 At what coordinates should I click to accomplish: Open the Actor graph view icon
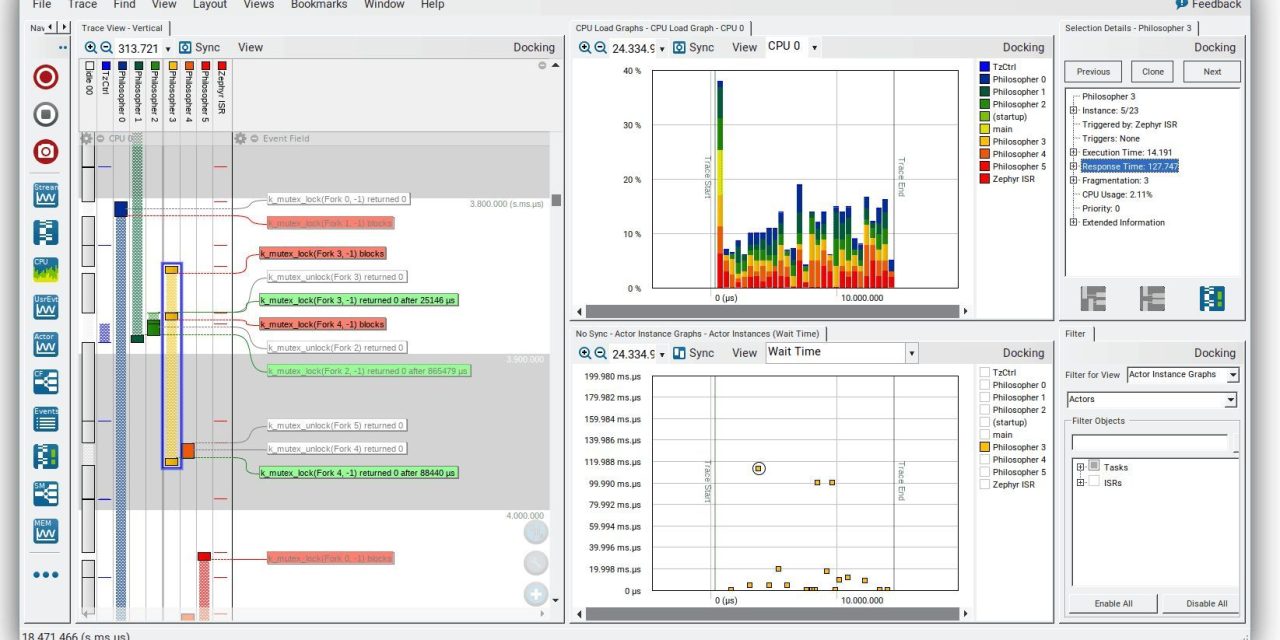(x=44, y=343)
